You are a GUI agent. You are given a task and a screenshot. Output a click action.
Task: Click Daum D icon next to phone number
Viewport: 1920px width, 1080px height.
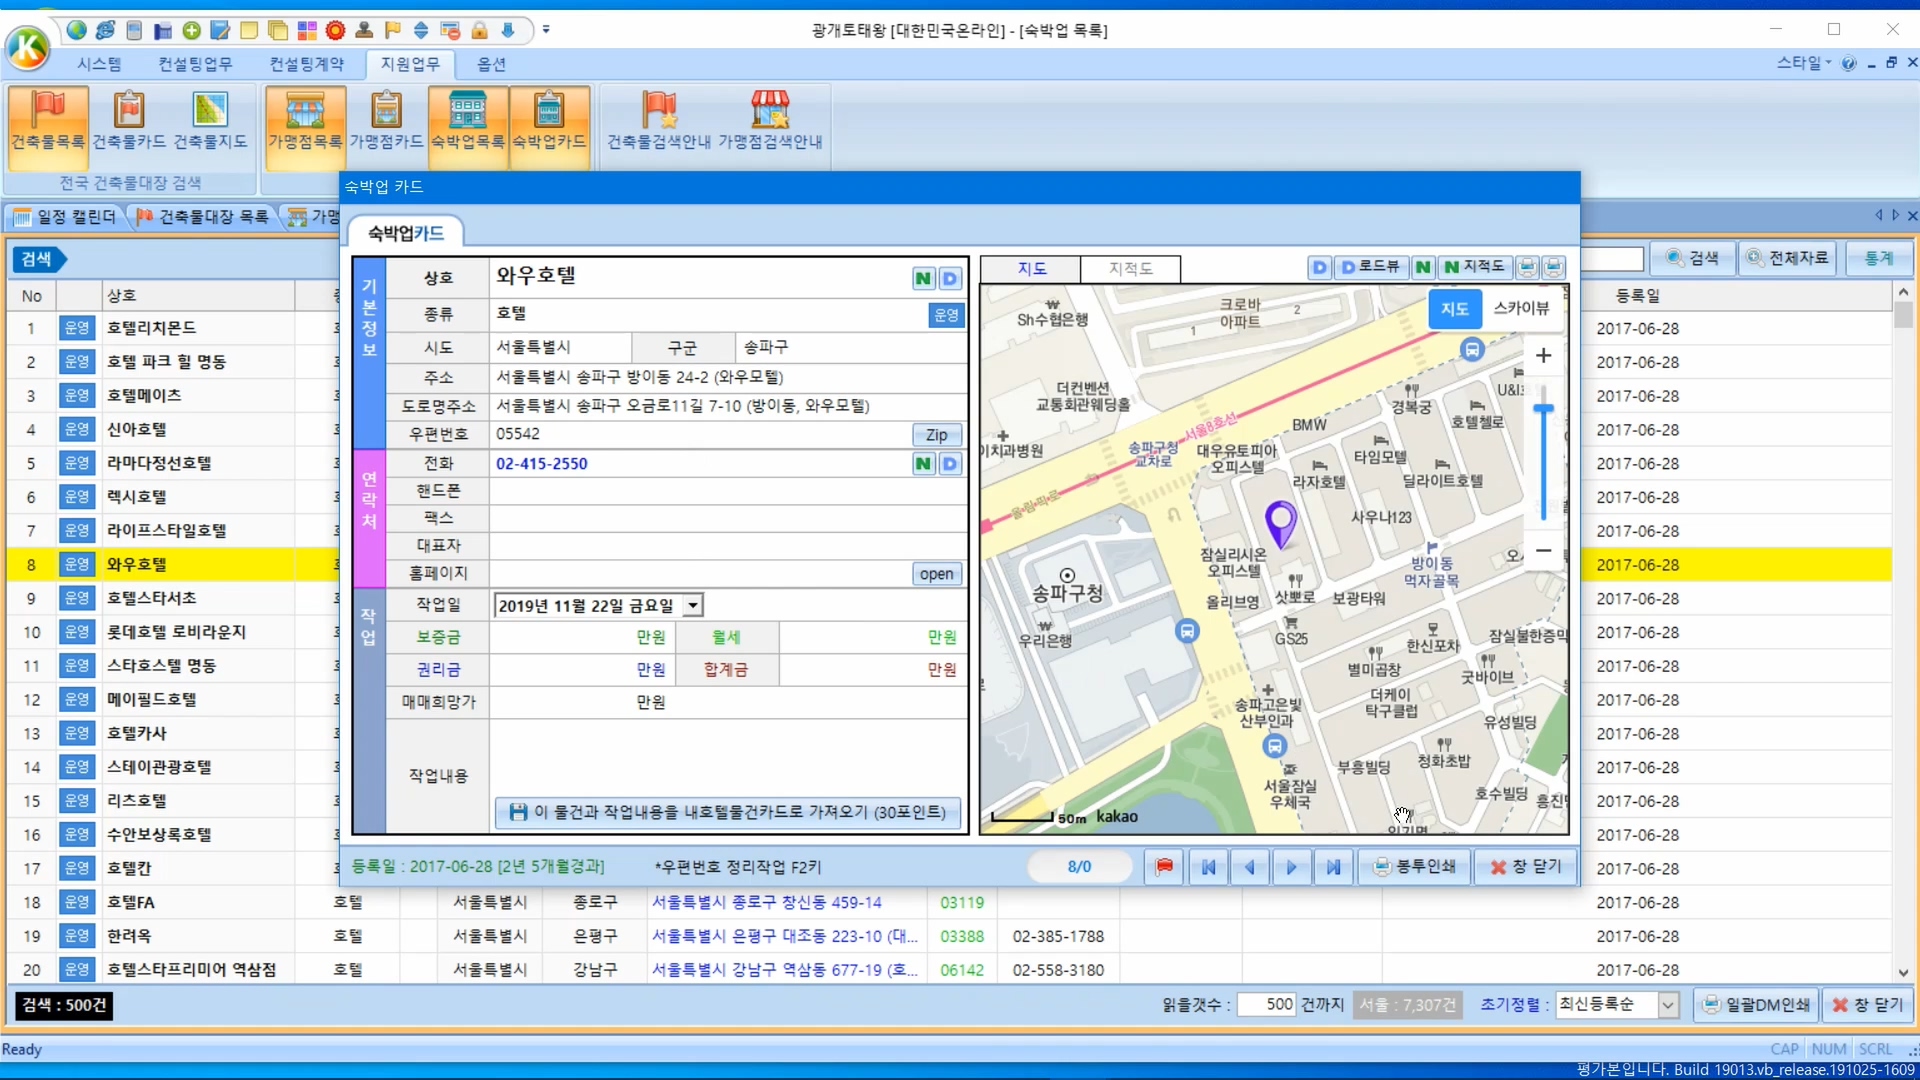[950, 464]
